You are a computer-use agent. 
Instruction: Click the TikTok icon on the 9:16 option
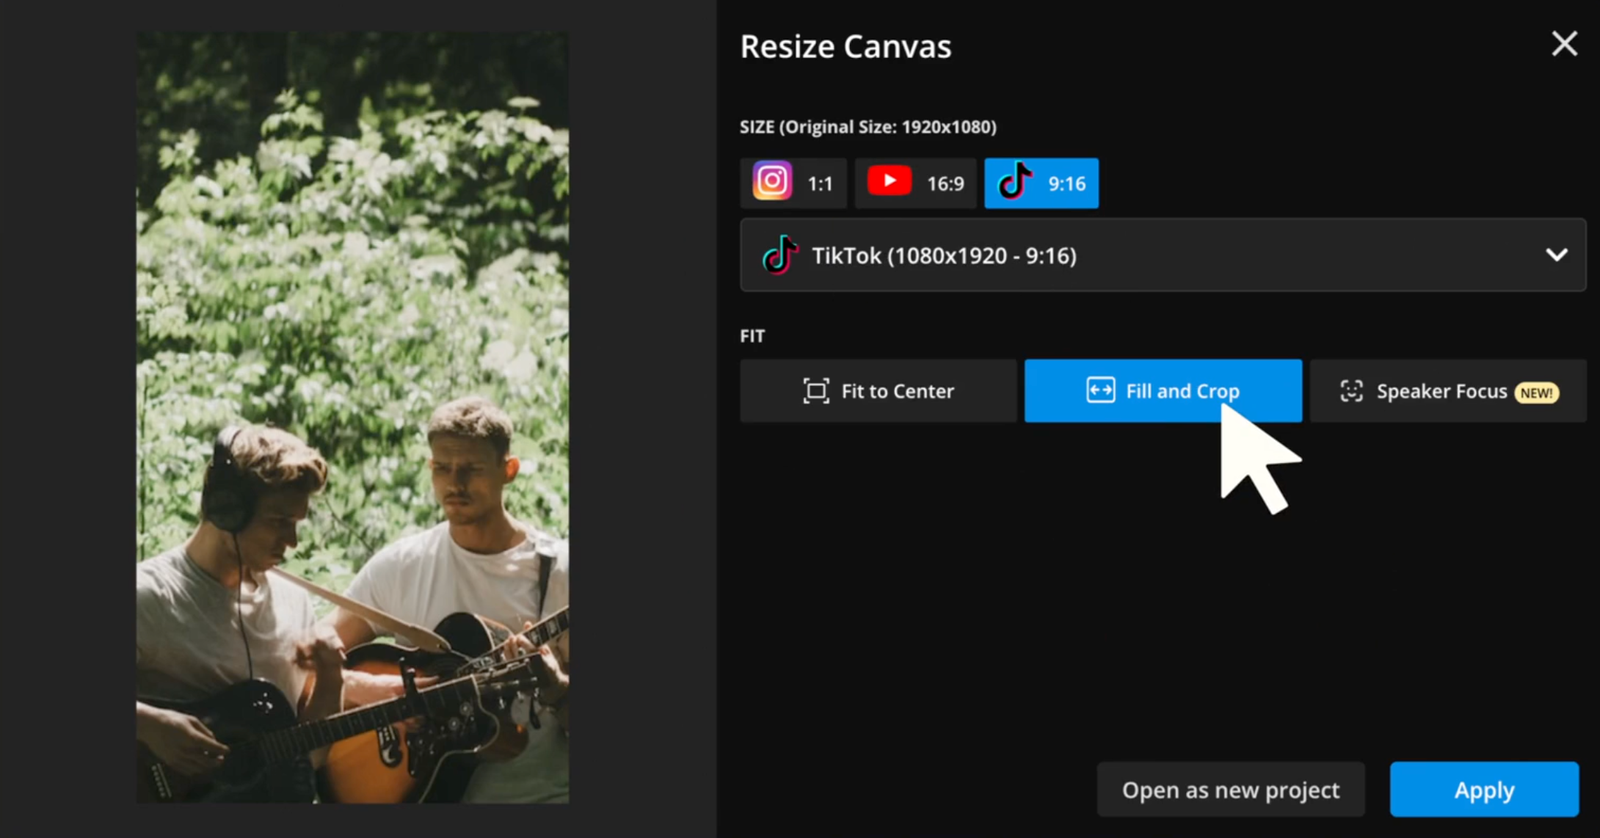(1016, 182)
